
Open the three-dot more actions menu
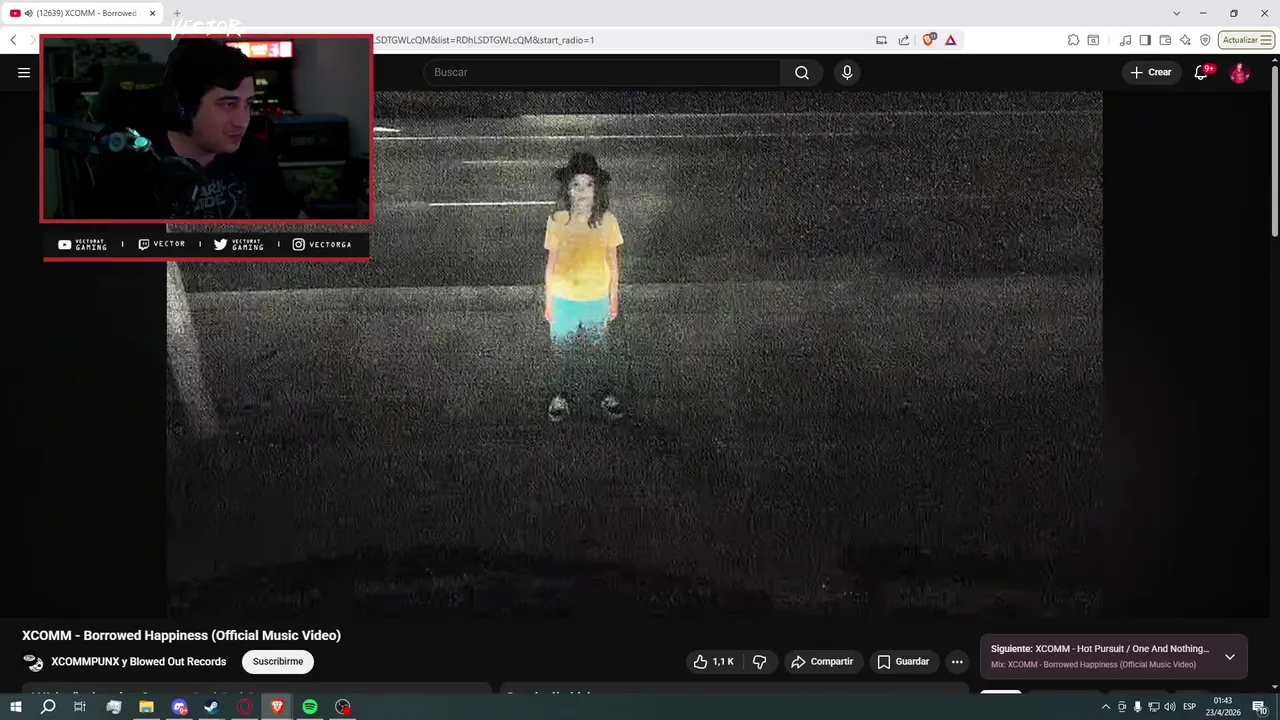pos(957,661)
